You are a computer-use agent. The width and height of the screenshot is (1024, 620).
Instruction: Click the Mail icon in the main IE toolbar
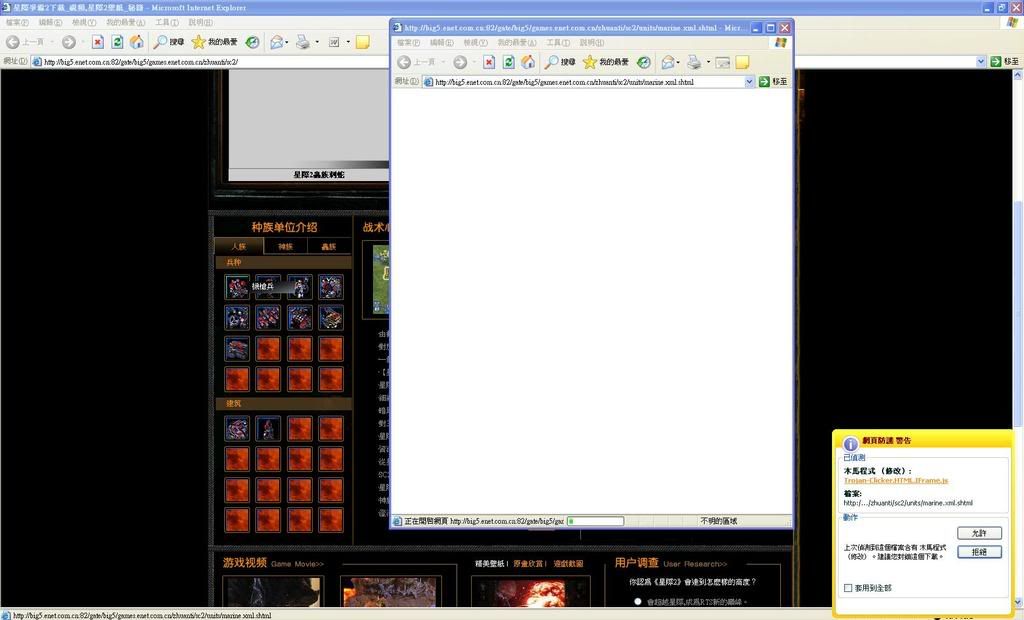(x=276, y=42)
